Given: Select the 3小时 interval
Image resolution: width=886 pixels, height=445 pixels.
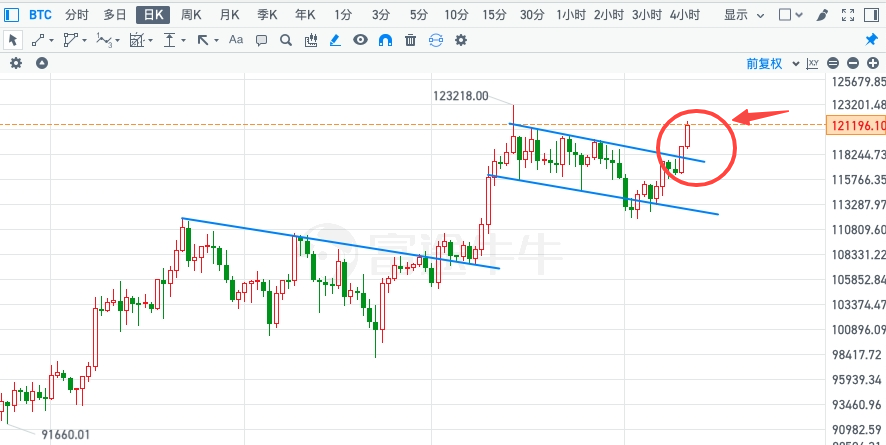Looking at the screenshot, I should [x=646, y=15].
